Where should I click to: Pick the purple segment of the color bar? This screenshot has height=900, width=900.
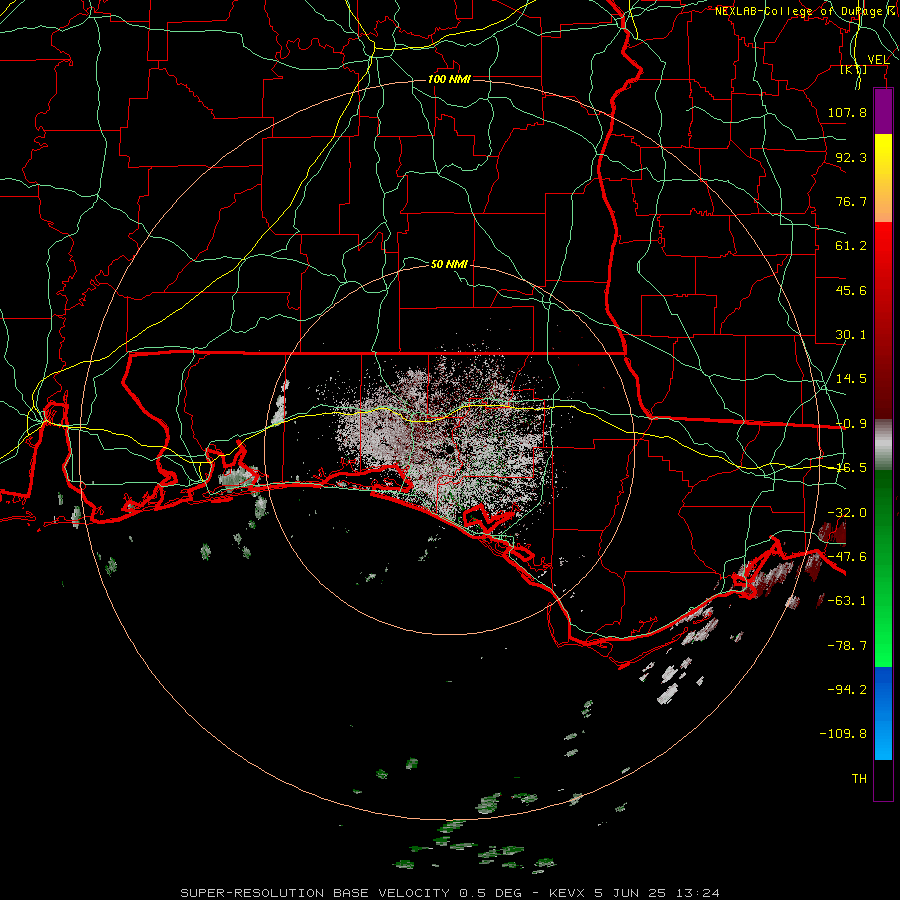coord(883,112)
